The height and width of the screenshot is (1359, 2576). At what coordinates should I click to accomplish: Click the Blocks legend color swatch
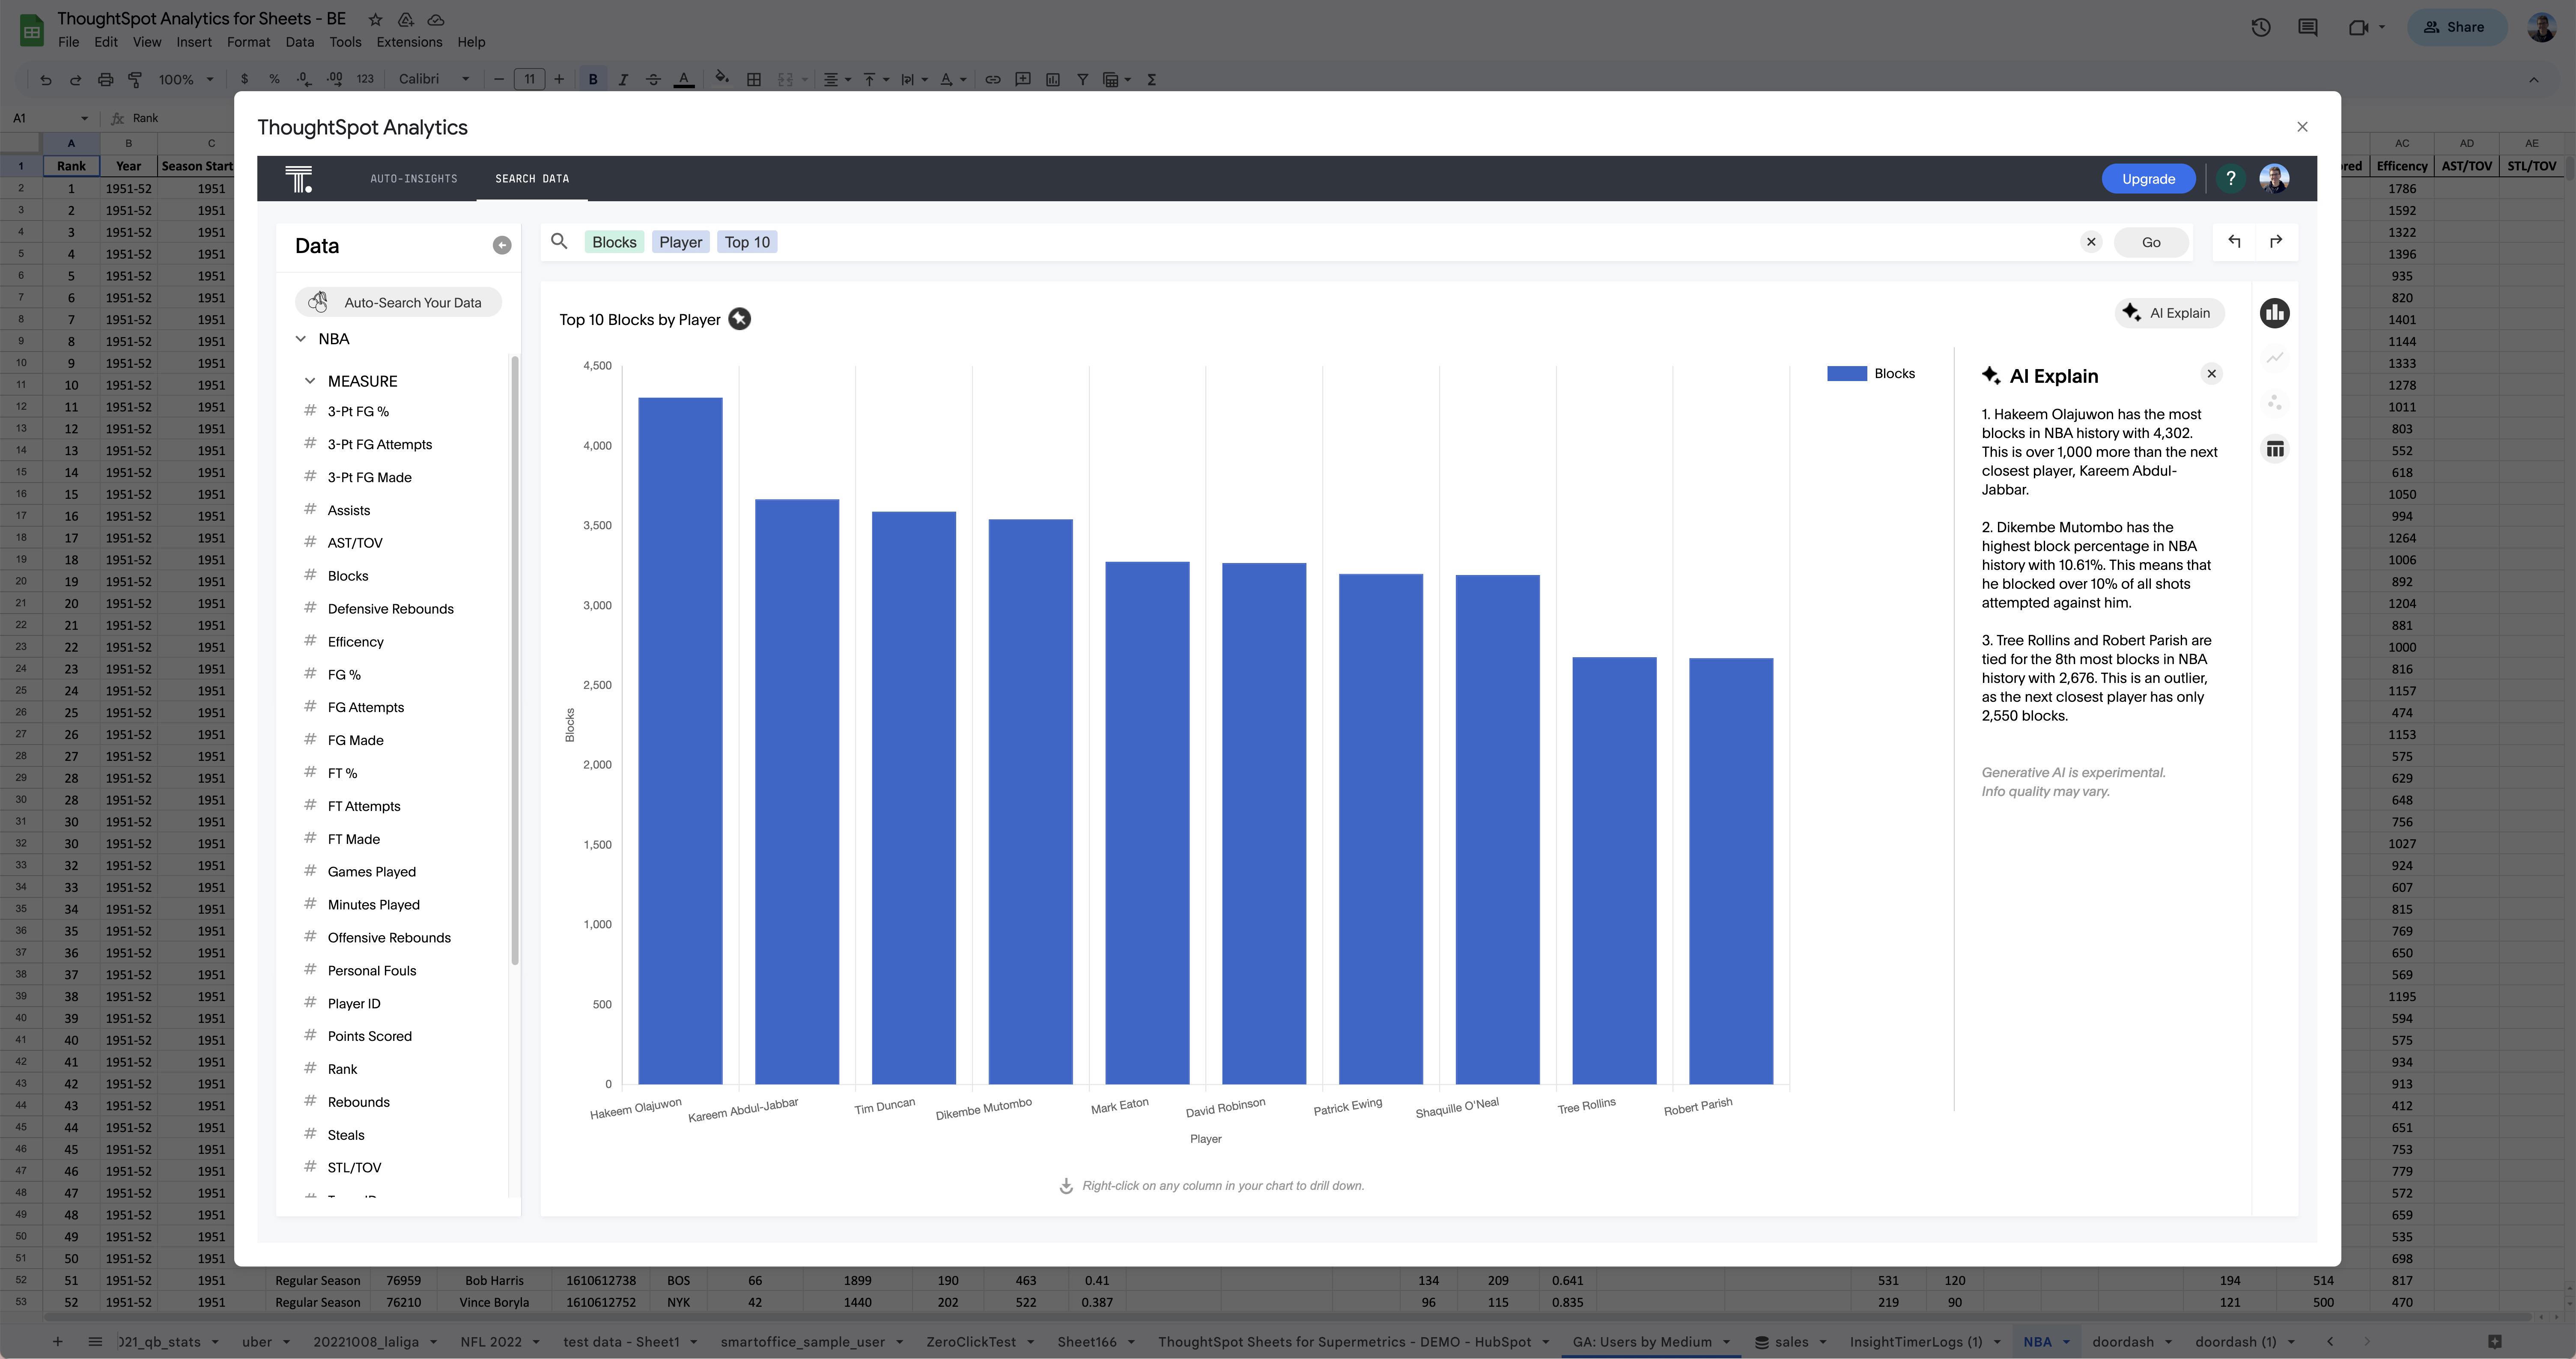1847,374
